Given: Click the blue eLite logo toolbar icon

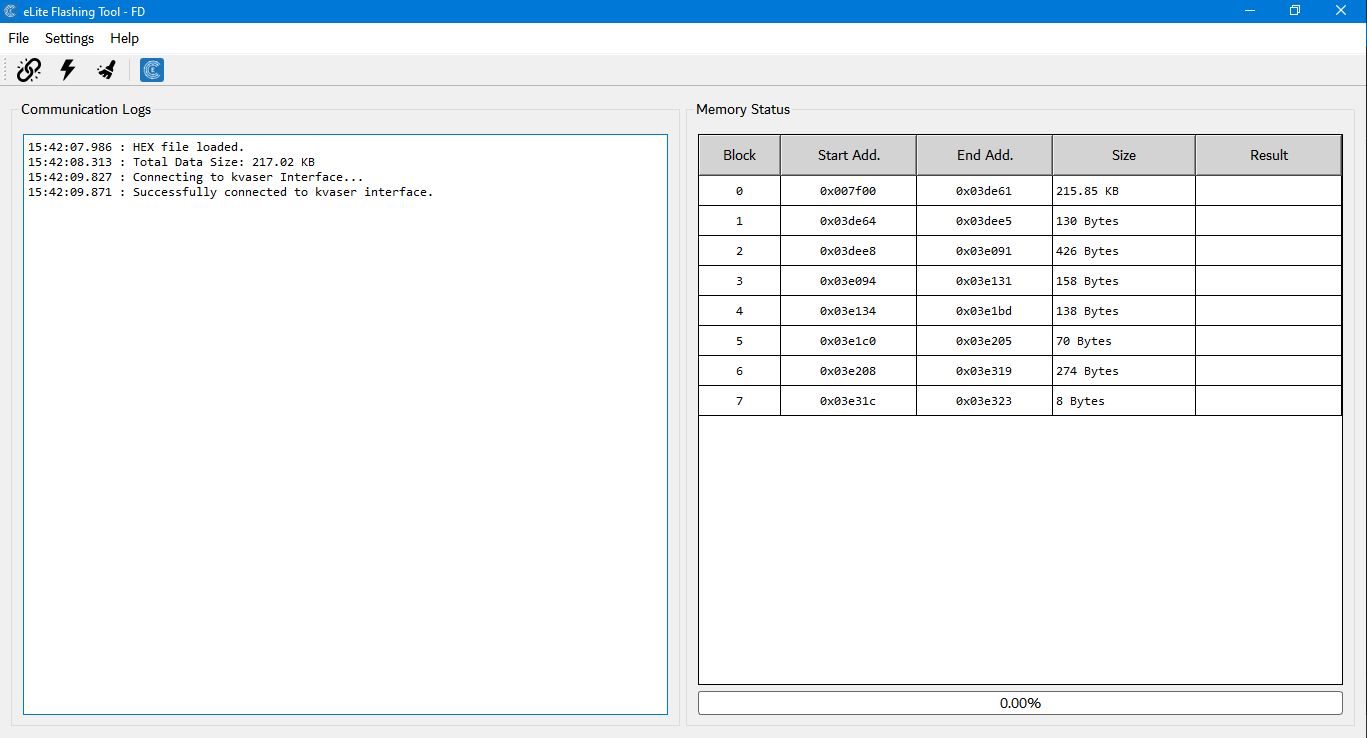Looking at the screenshot, I should 152,70.
